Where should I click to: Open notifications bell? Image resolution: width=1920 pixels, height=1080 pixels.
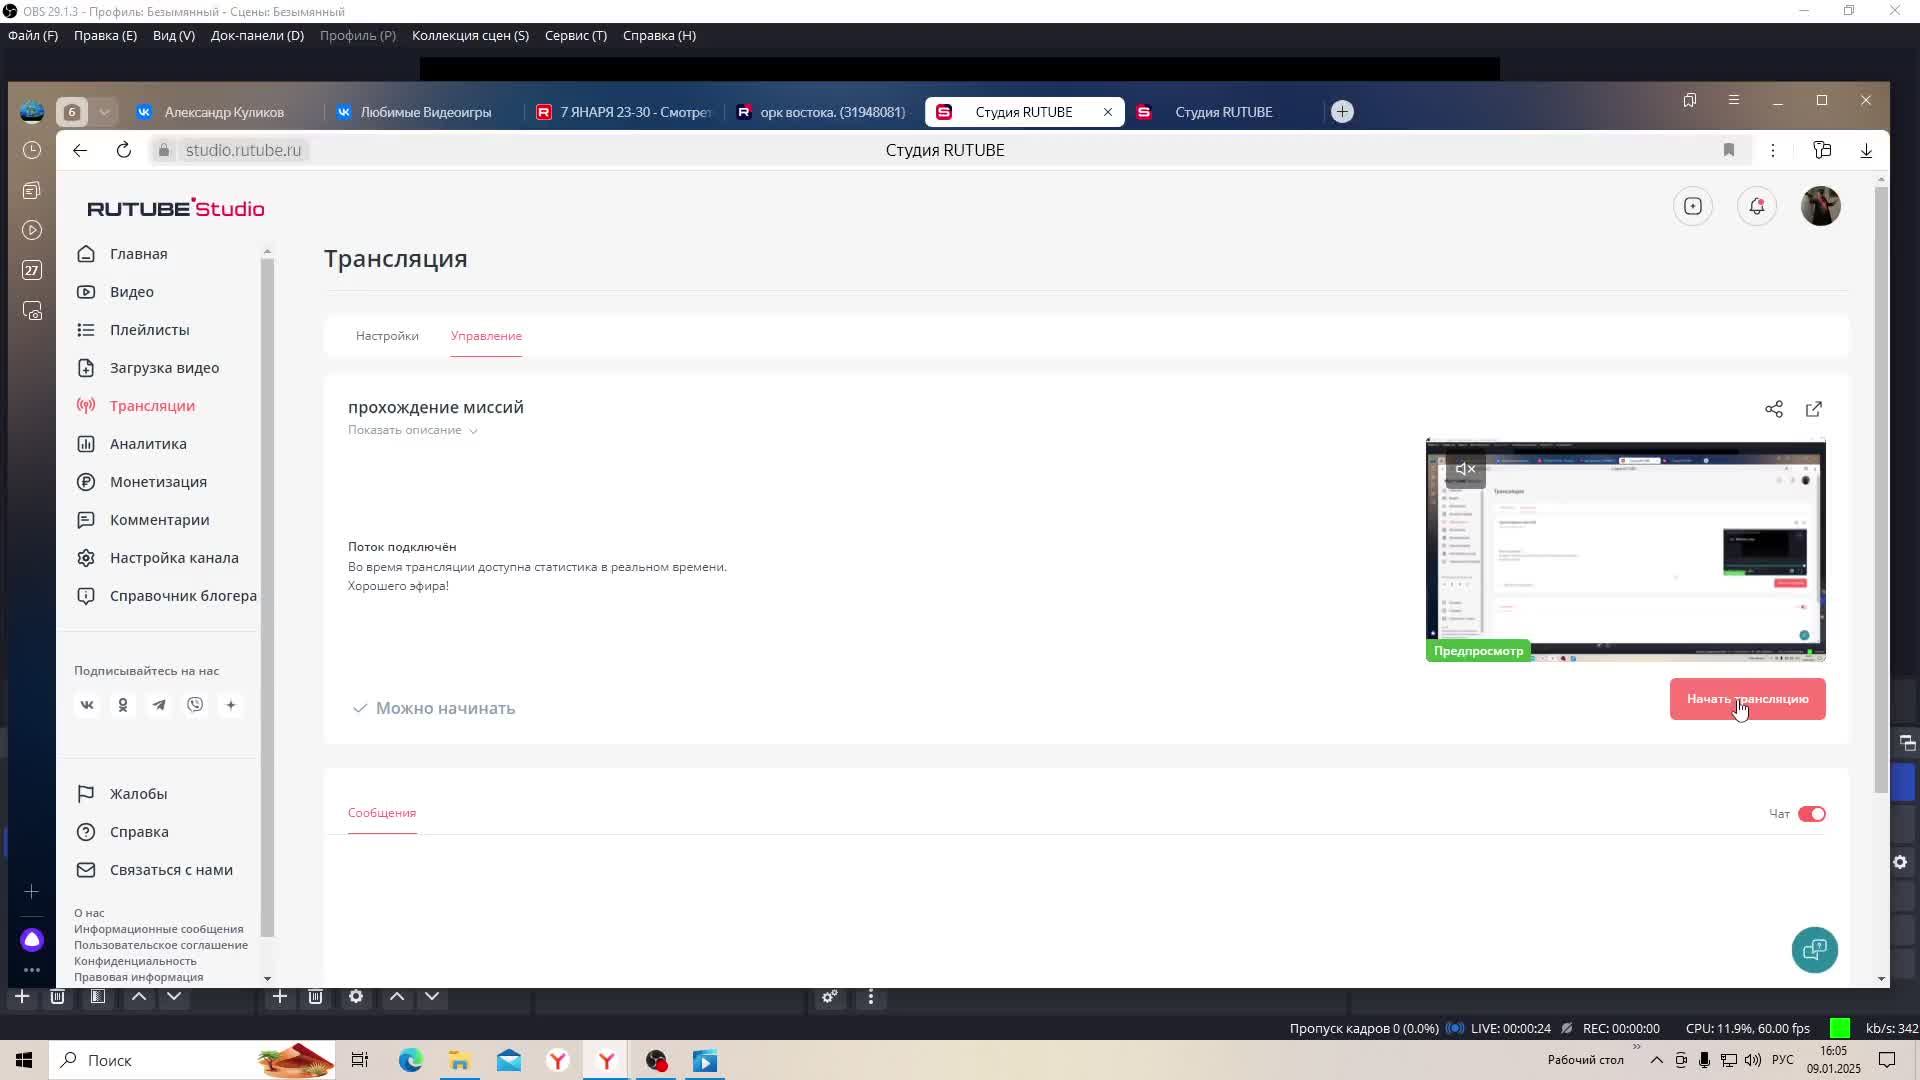(1757, 206)
